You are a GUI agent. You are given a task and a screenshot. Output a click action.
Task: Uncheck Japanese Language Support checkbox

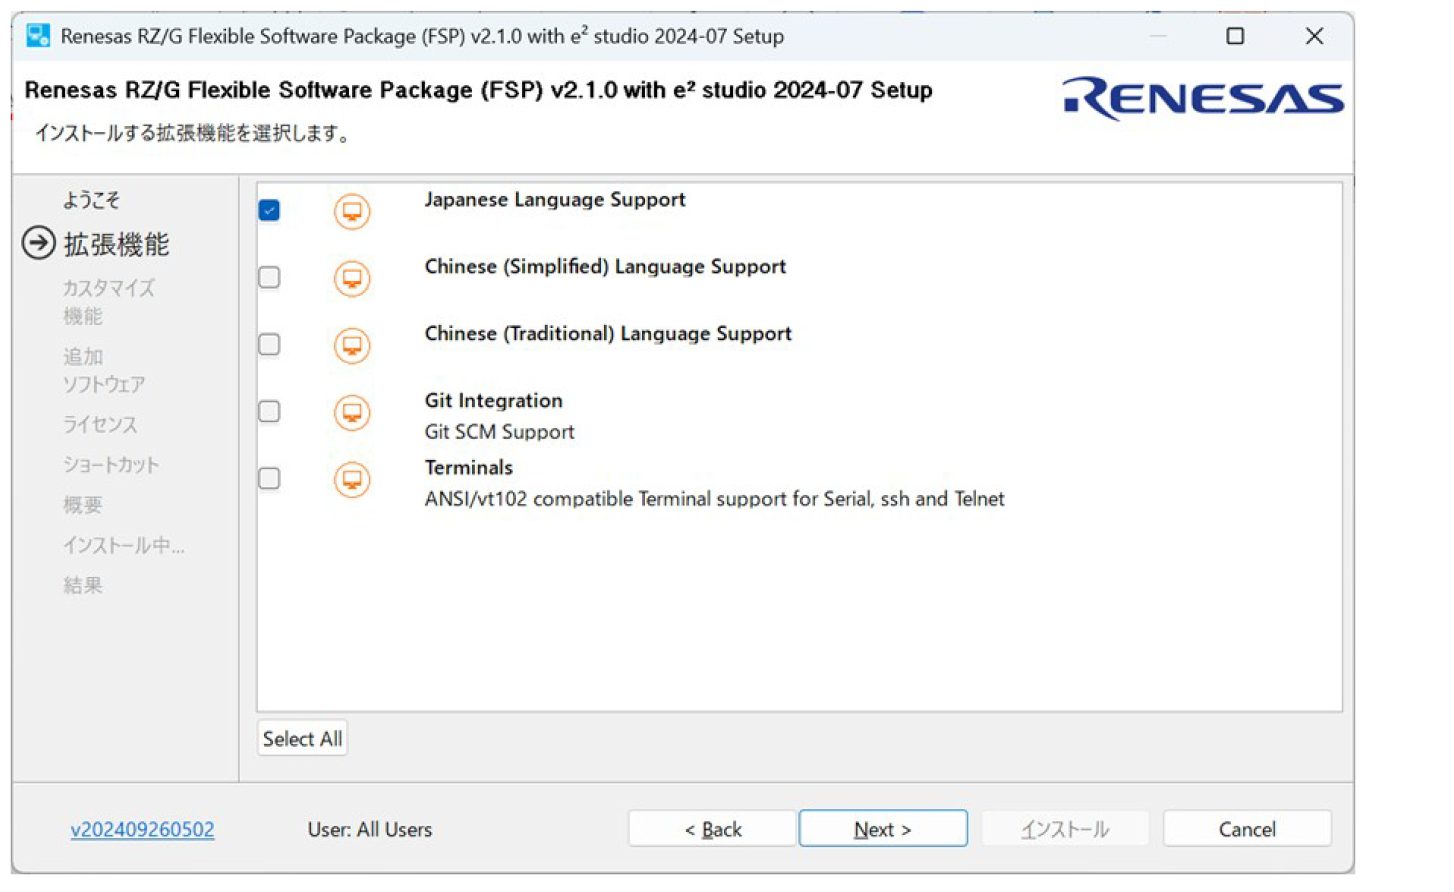coord(269,210)
